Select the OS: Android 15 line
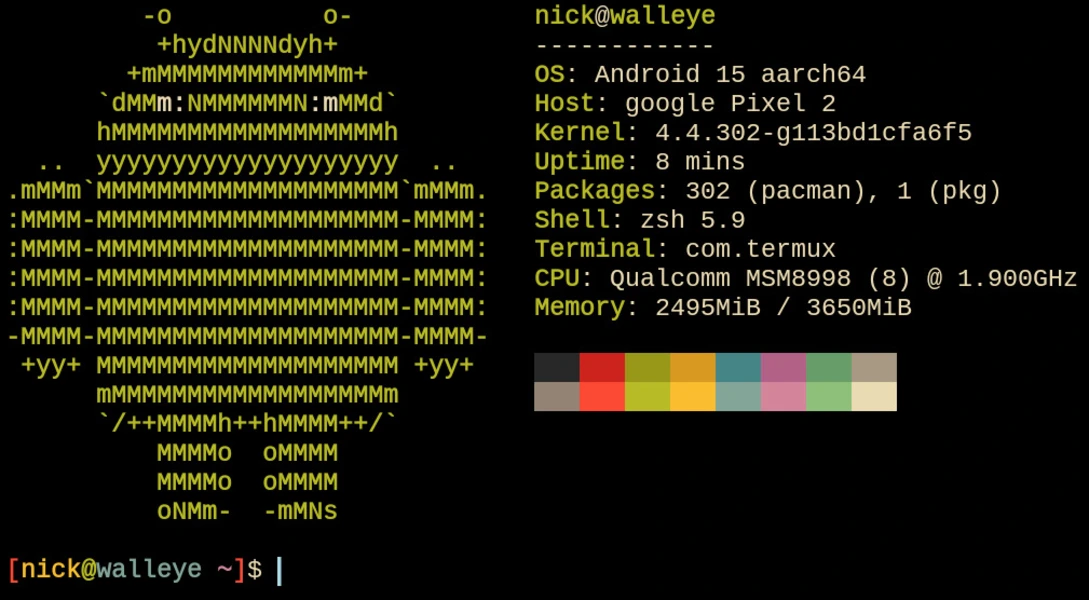Image resolution: width=1089 pixels, height=600 pixels. tap(700, 73)
